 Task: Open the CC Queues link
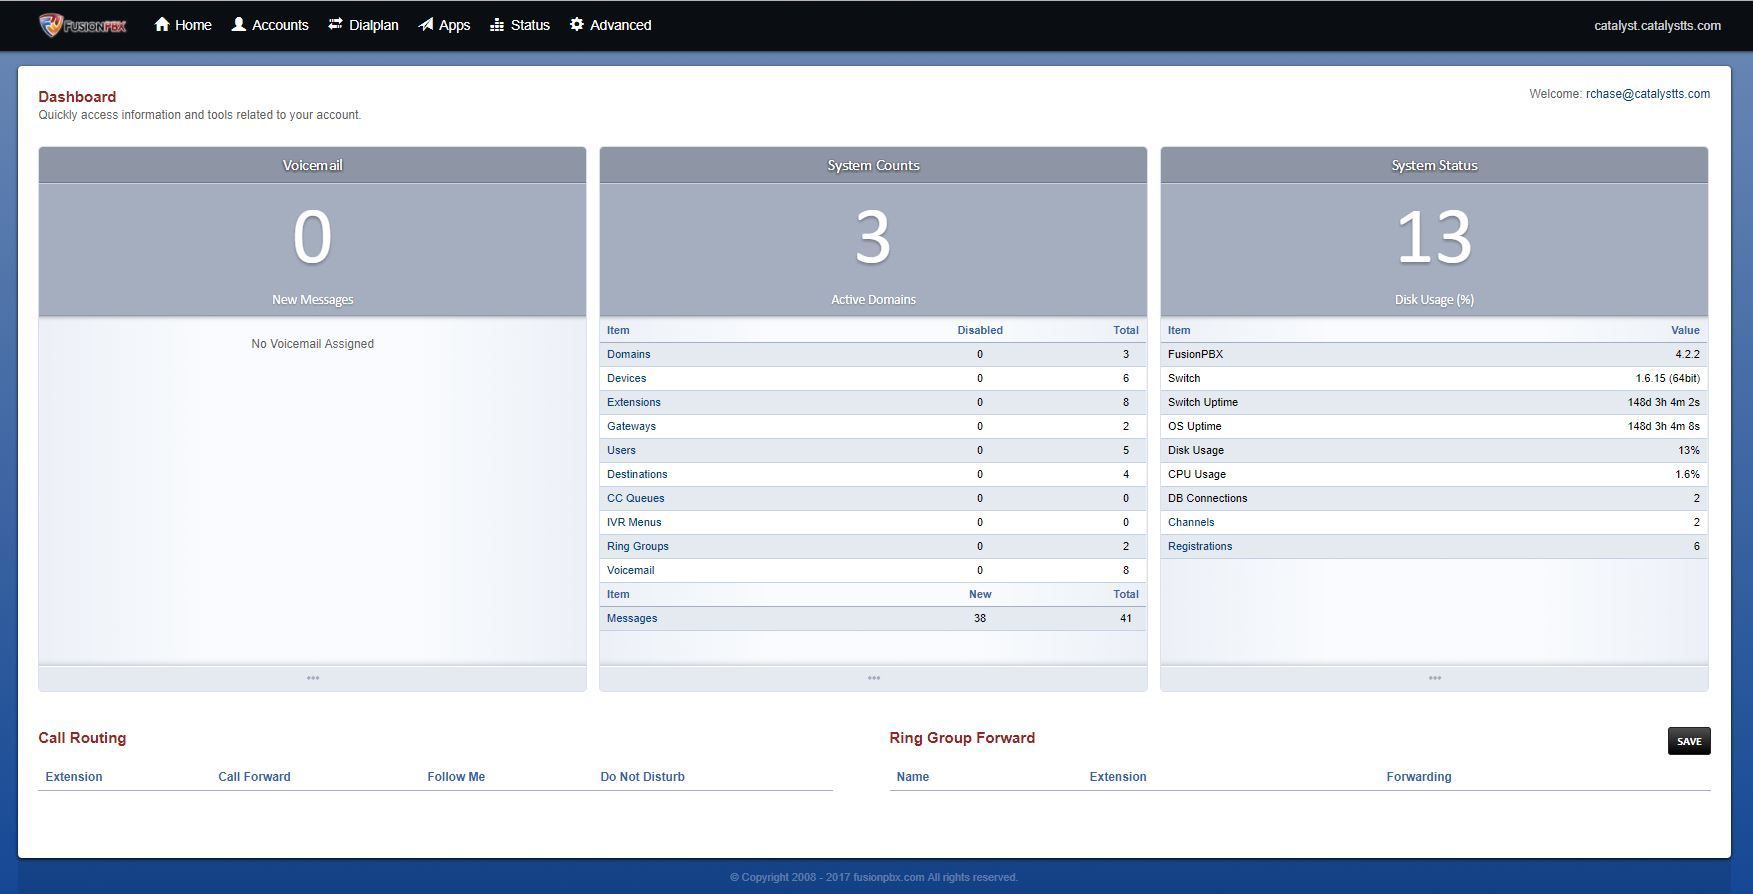(636, 498)
